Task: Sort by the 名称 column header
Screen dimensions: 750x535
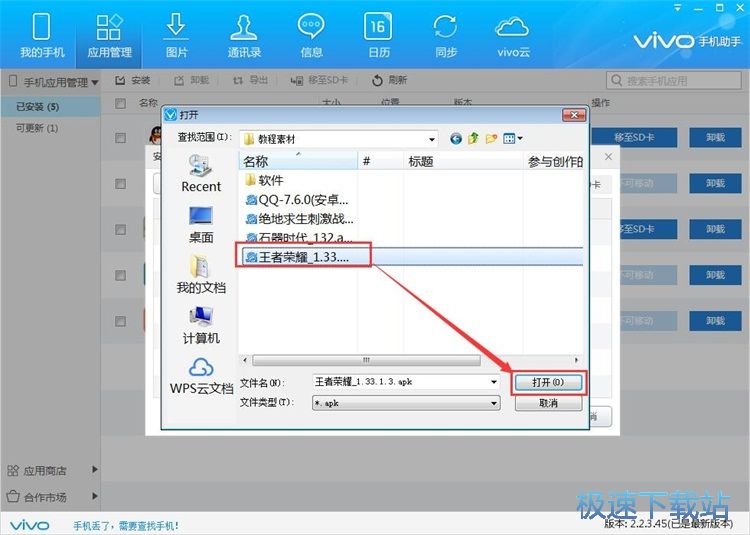Action: (x=298, y=161)
